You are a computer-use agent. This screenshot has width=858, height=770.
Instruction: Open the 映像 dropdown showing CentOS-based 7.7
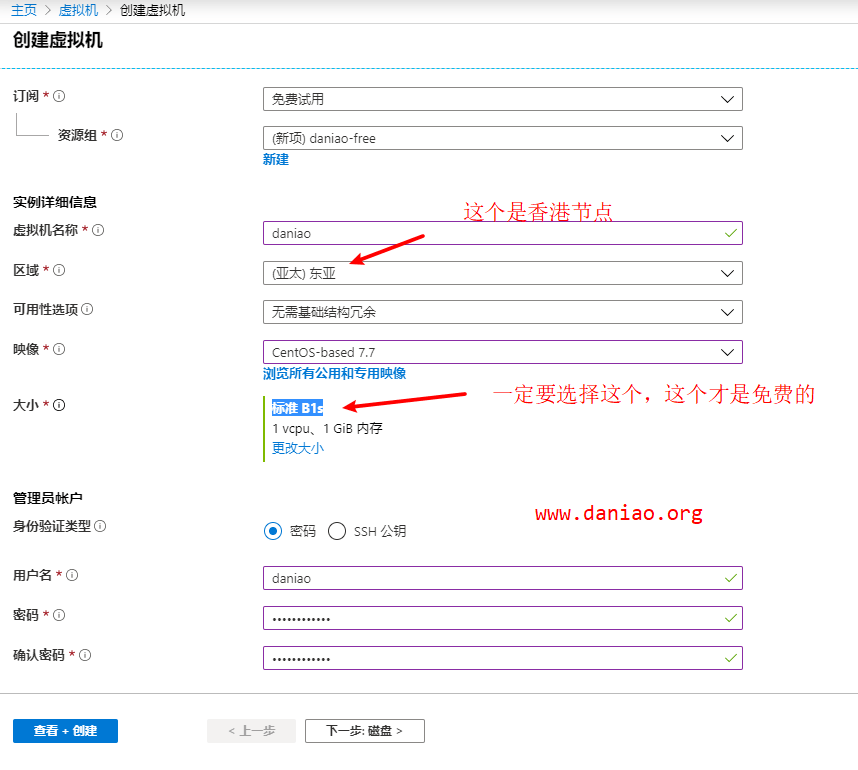[x=502, y=352]
